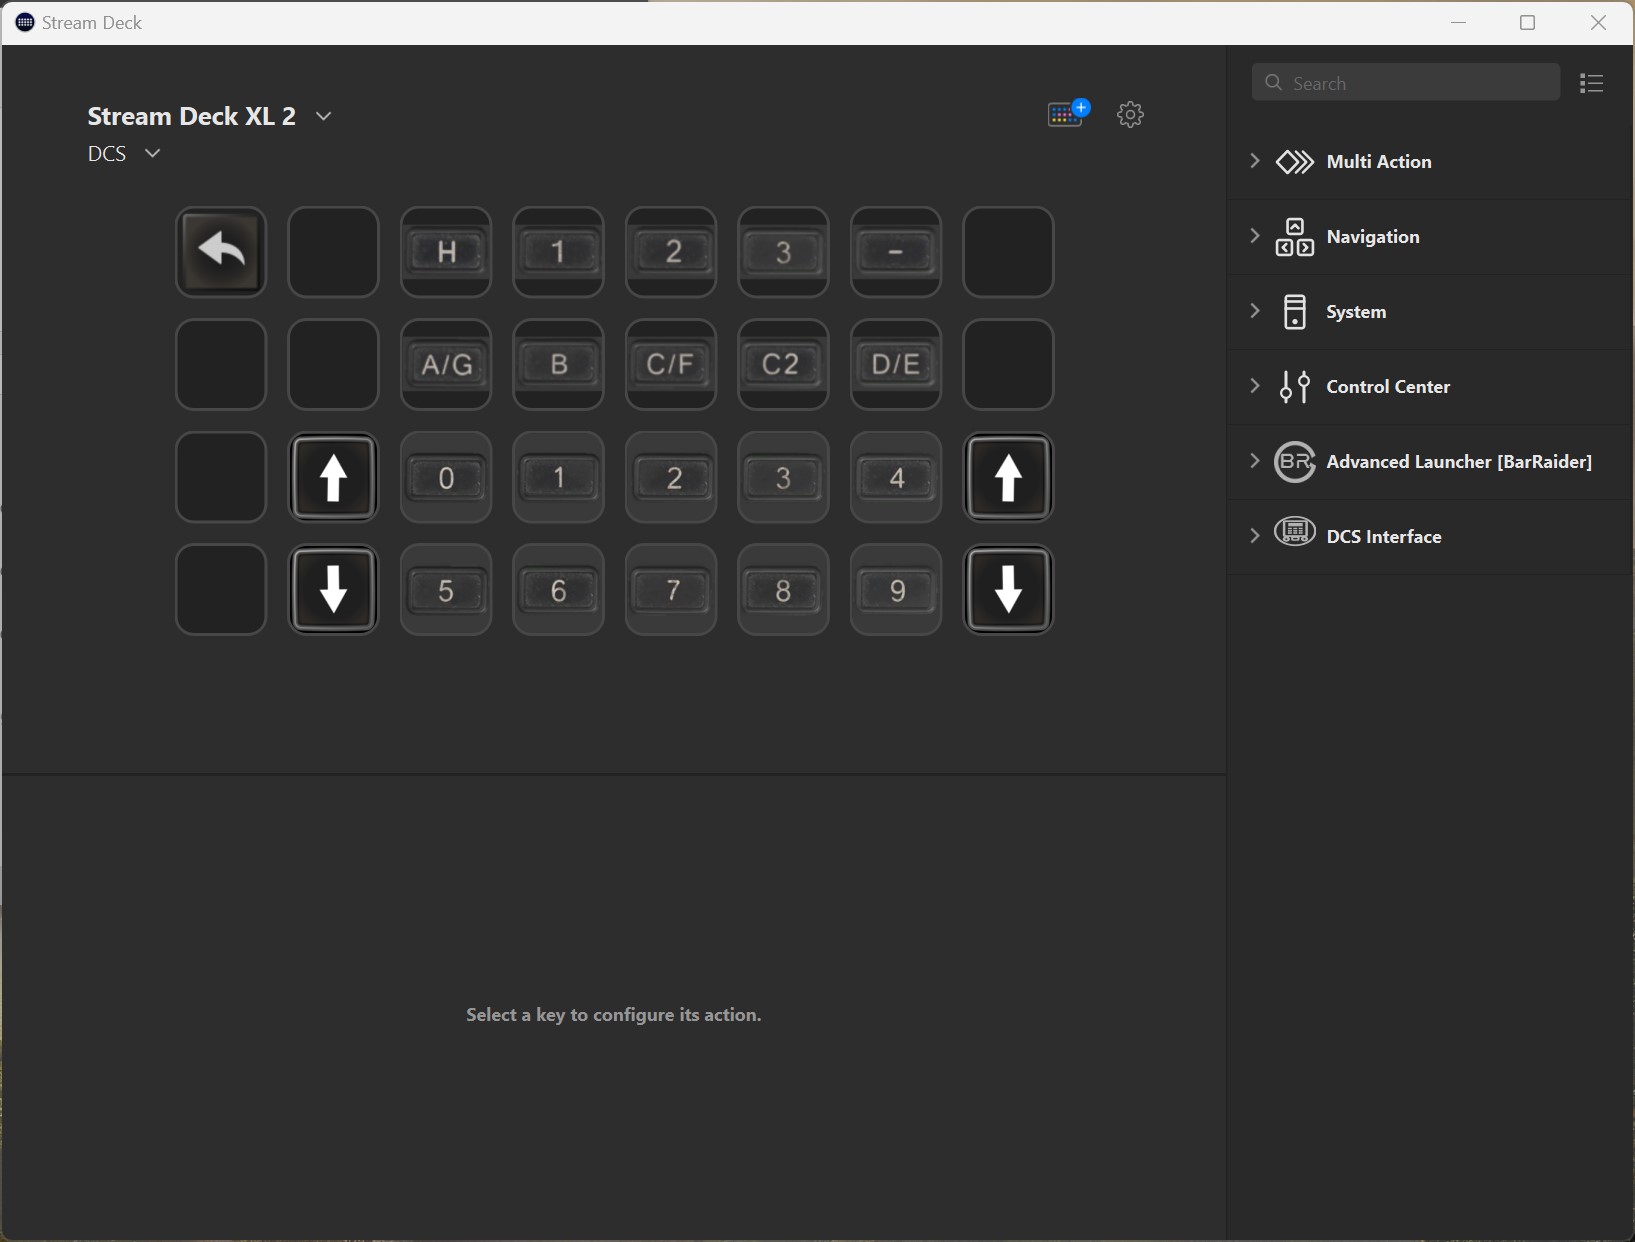Select the number 9 key
This screenshot has width=1635, height=1242.
pos(896,590)
